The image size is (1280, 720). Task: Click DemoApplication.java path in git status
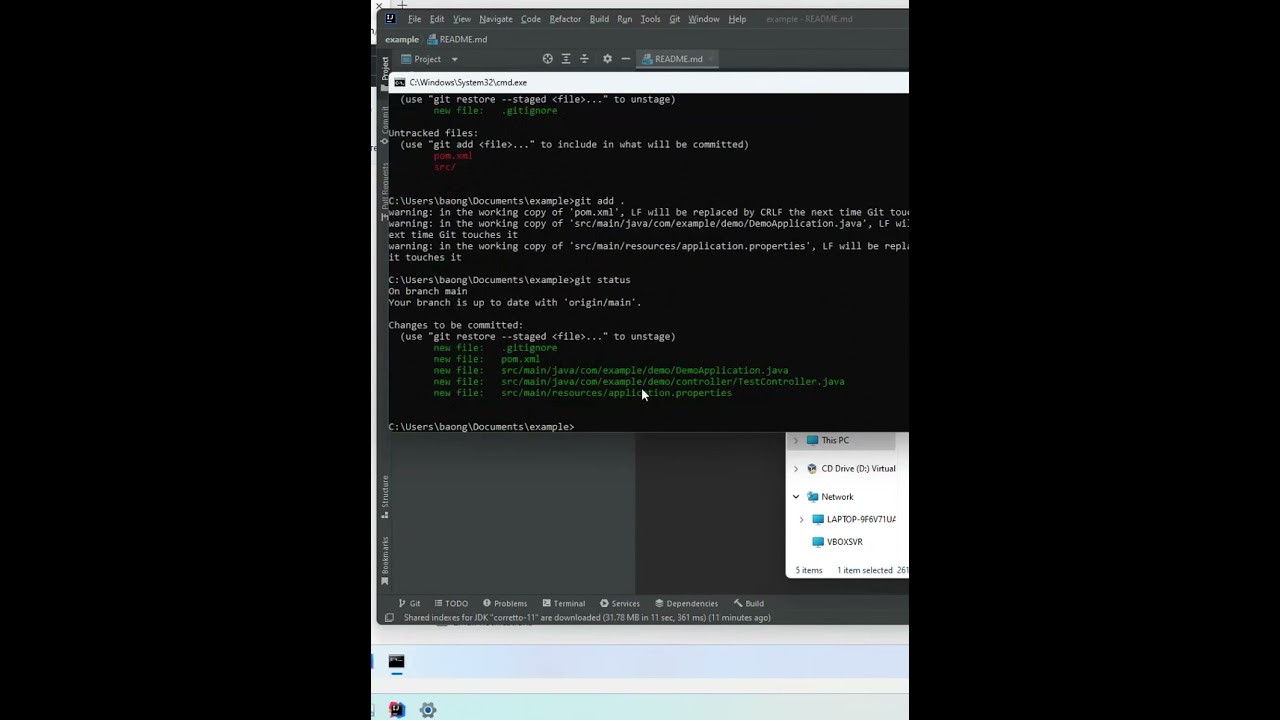[645, 370]
